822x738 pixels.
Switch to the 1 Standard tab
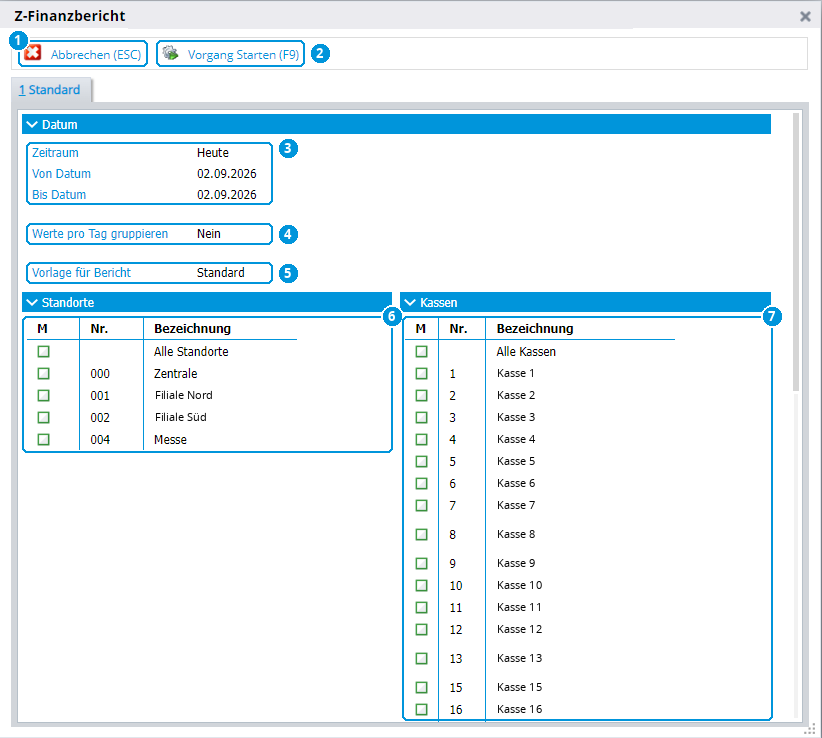point(50,90)
